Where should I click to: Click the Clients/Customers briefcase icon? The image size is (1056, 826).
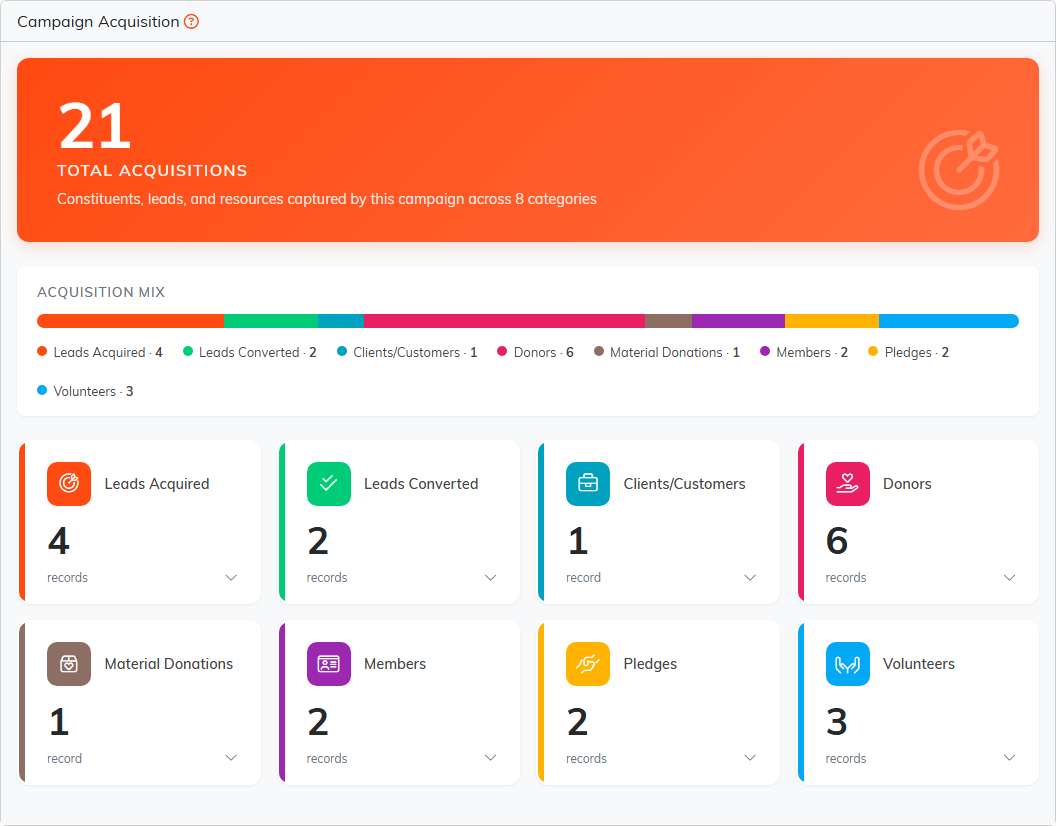tap(588, 484)
